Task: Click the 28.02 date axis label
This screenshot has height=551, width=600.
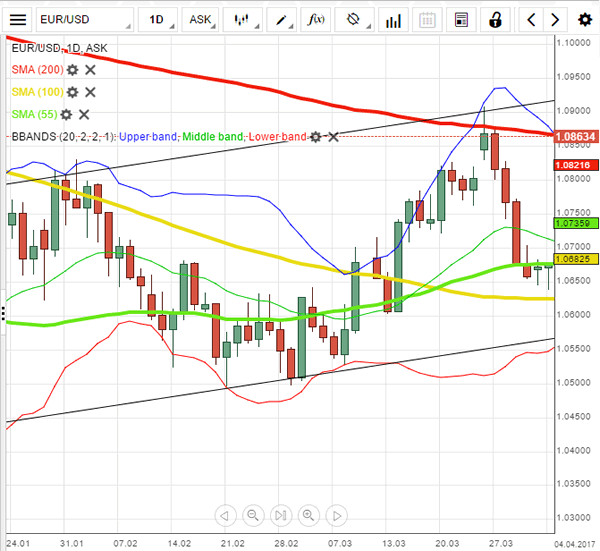Action: pos(286,543)
